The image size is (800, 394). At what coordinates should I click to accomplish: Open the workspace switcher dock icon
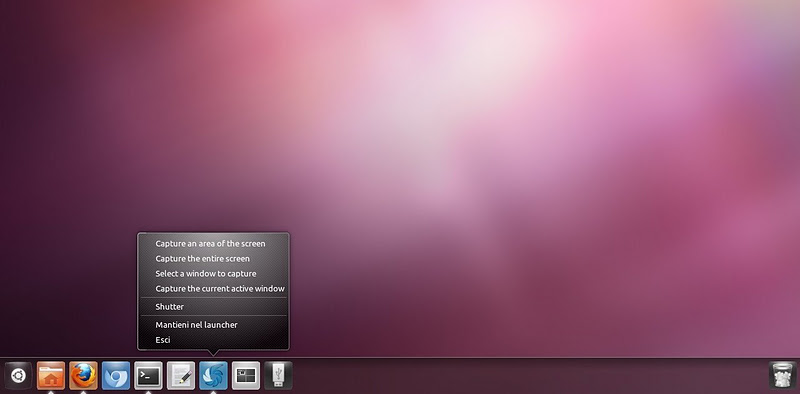tap(246, 376)
